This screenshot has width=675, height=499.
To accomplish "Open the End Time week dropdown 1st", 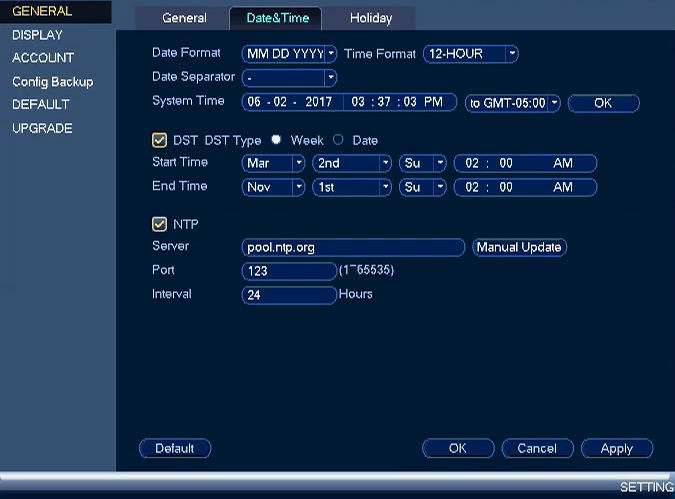I will click(x=352, y=187).
